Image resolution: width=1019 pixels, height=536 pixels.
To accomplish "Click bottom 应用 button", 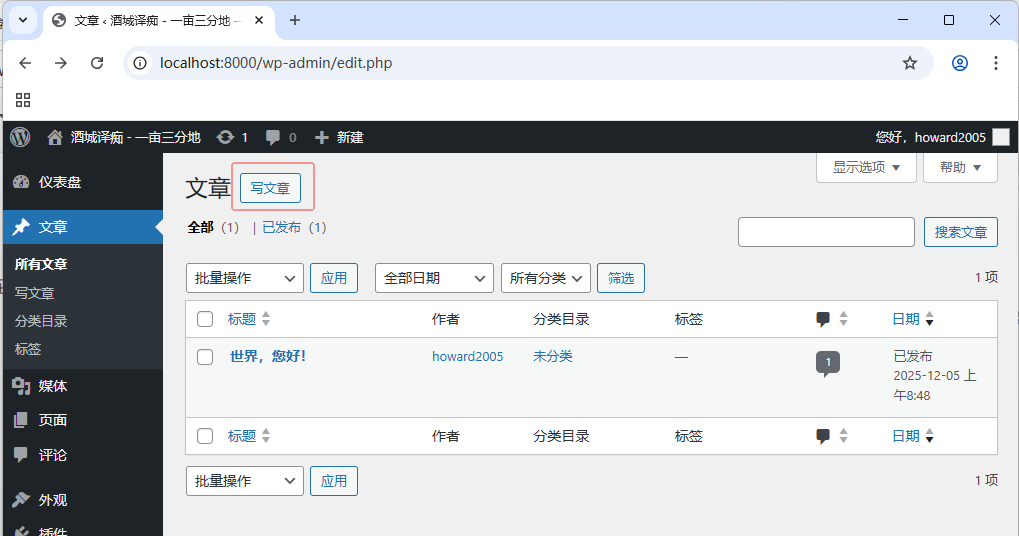I will click(334, 481).
